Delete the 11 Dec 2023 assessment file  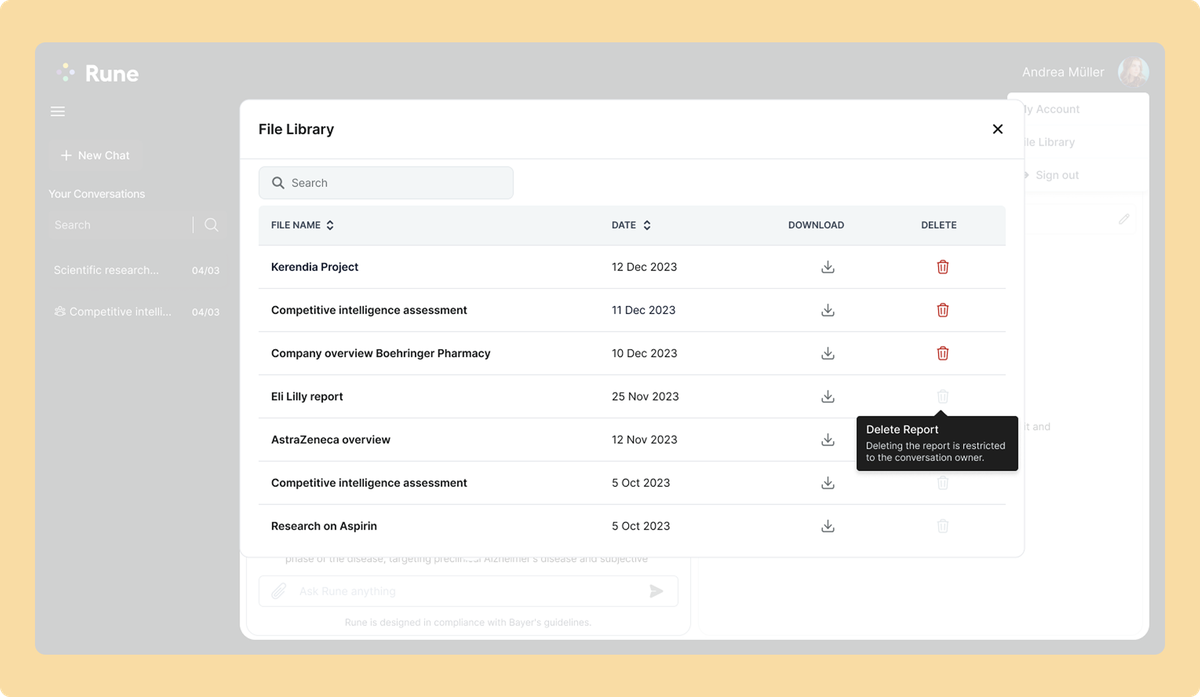[942, 310]
